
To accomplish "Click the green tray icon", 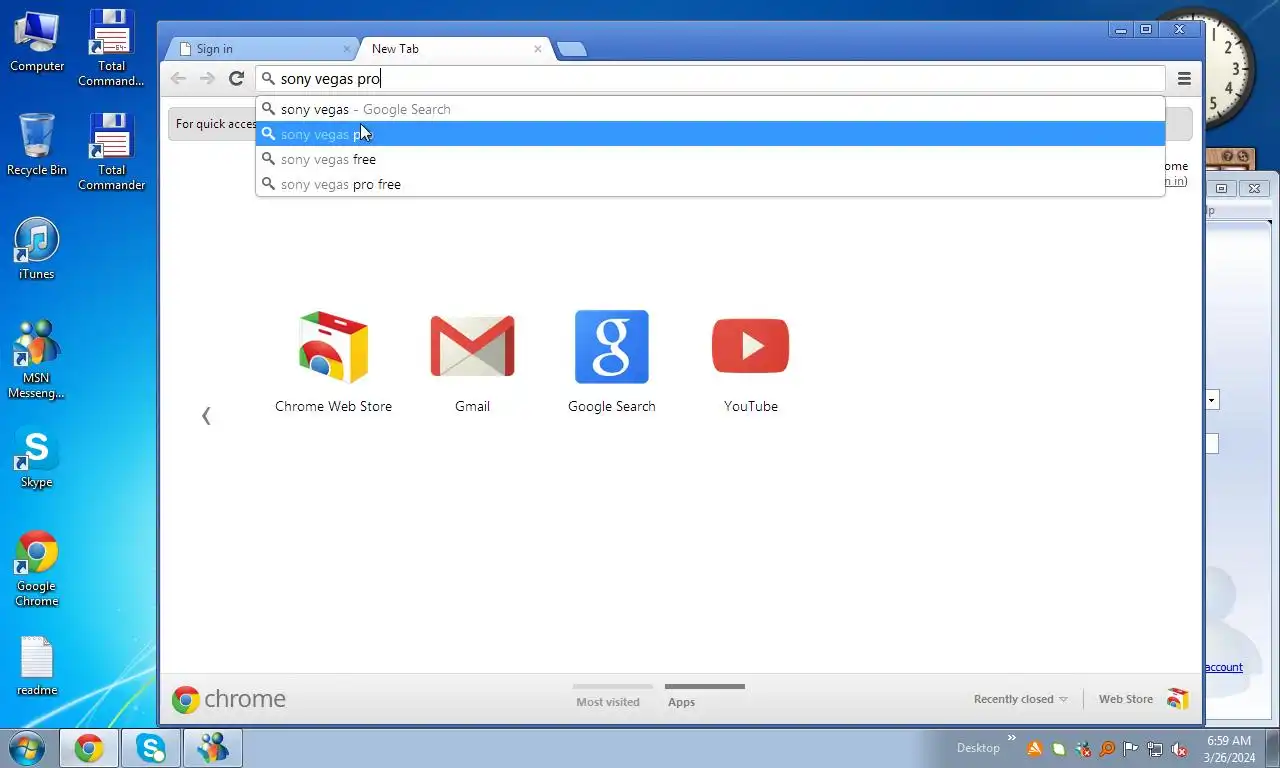I will pos(1059,749).
